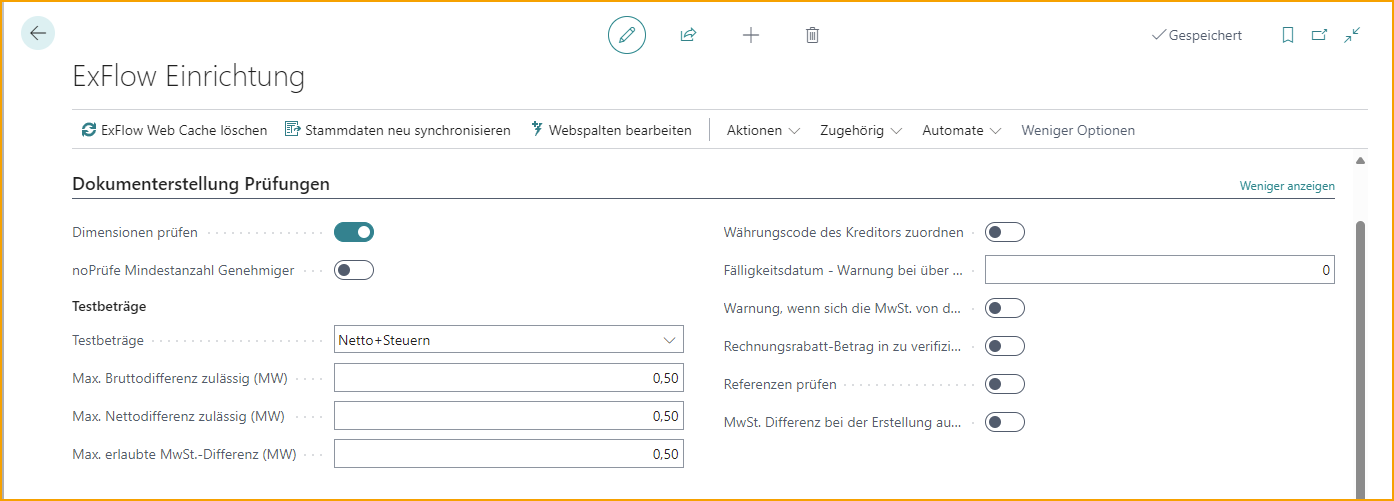Viewport: 1394px width, 501px height.
Task: Open the share icon
Action: tap(688, 35)
